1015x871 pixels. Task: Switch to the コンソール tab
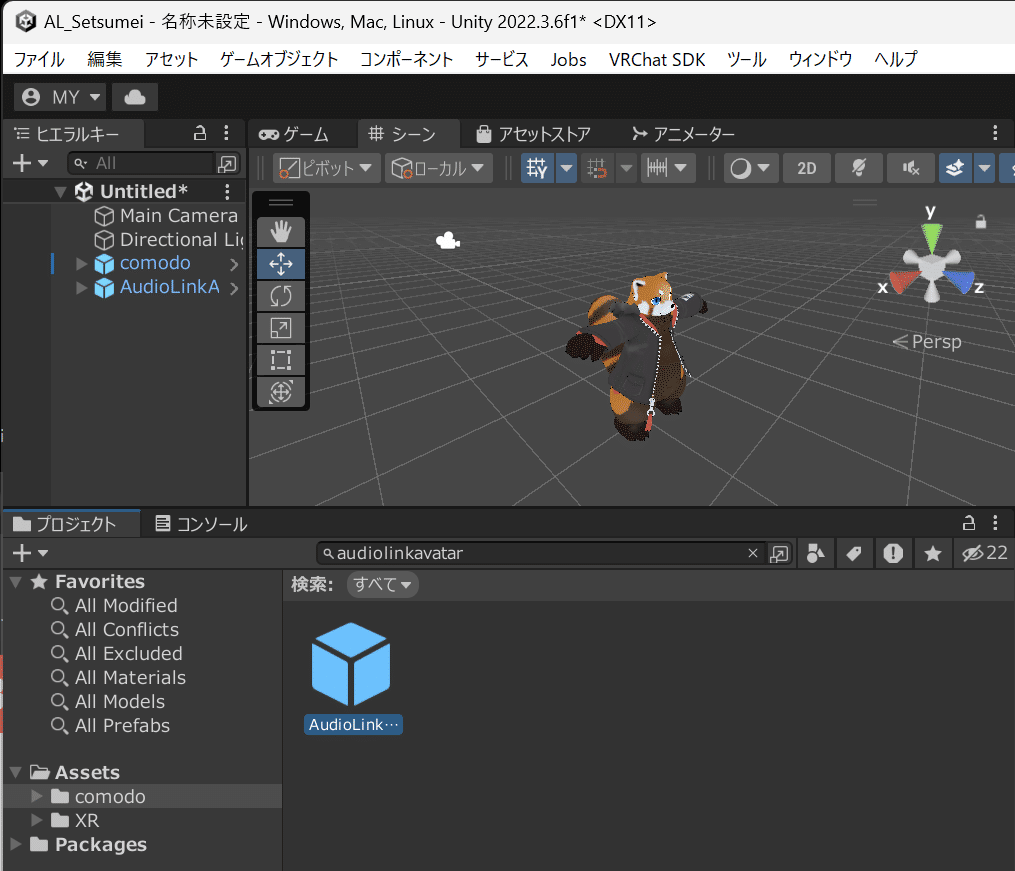(x=201, y=524)
